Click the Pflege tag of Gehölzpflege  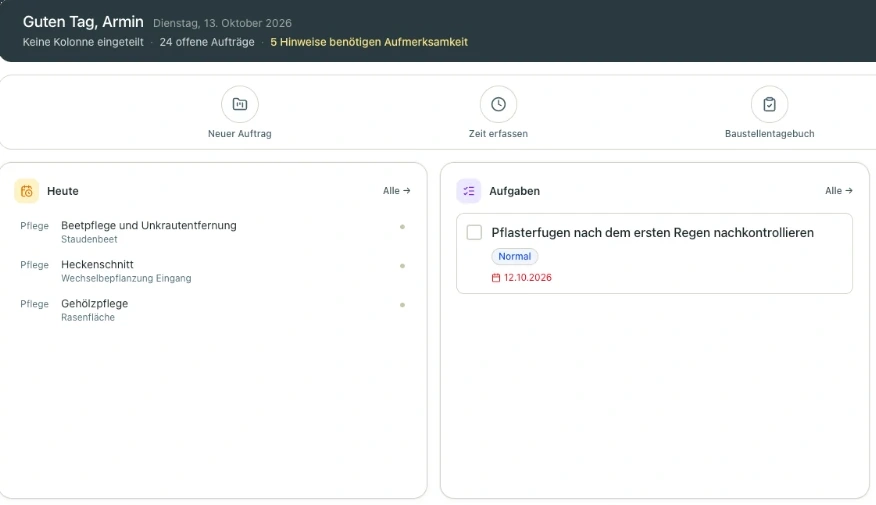(35, 304)
